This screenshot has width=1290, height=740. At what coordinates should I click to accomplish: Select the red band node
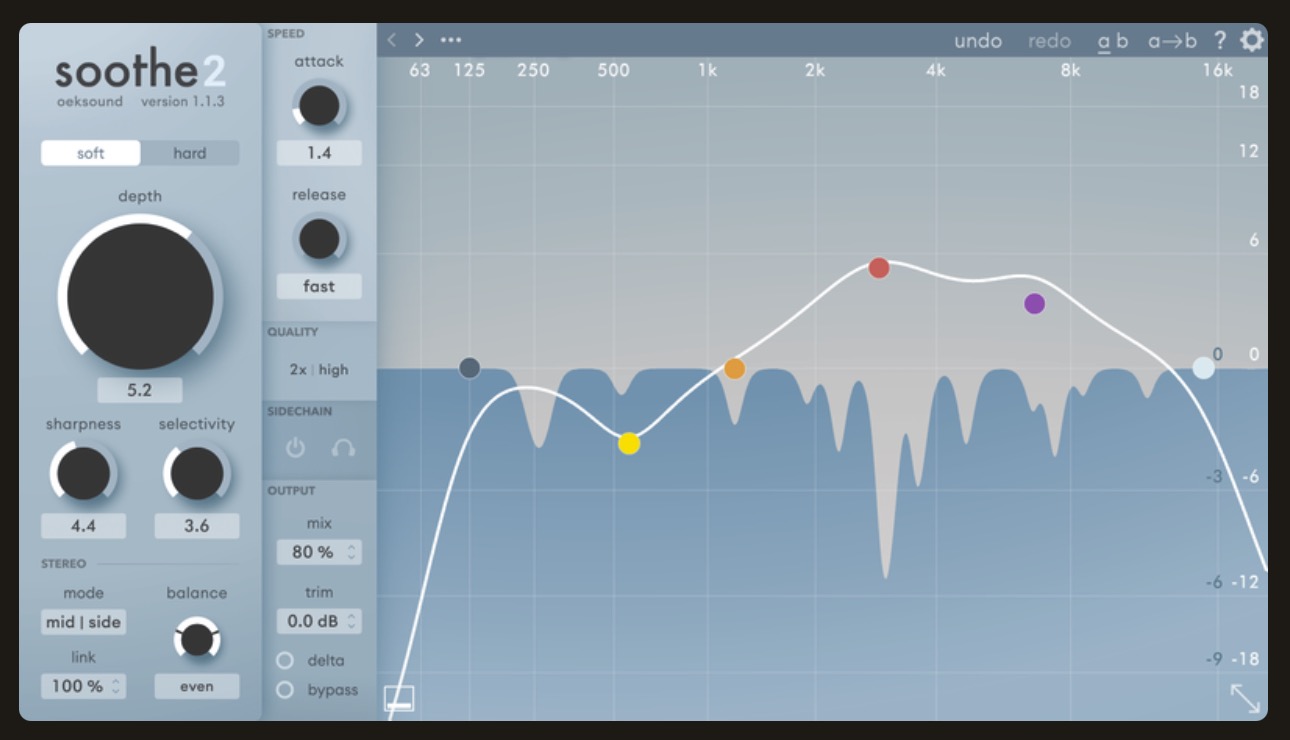pos(879,267)
